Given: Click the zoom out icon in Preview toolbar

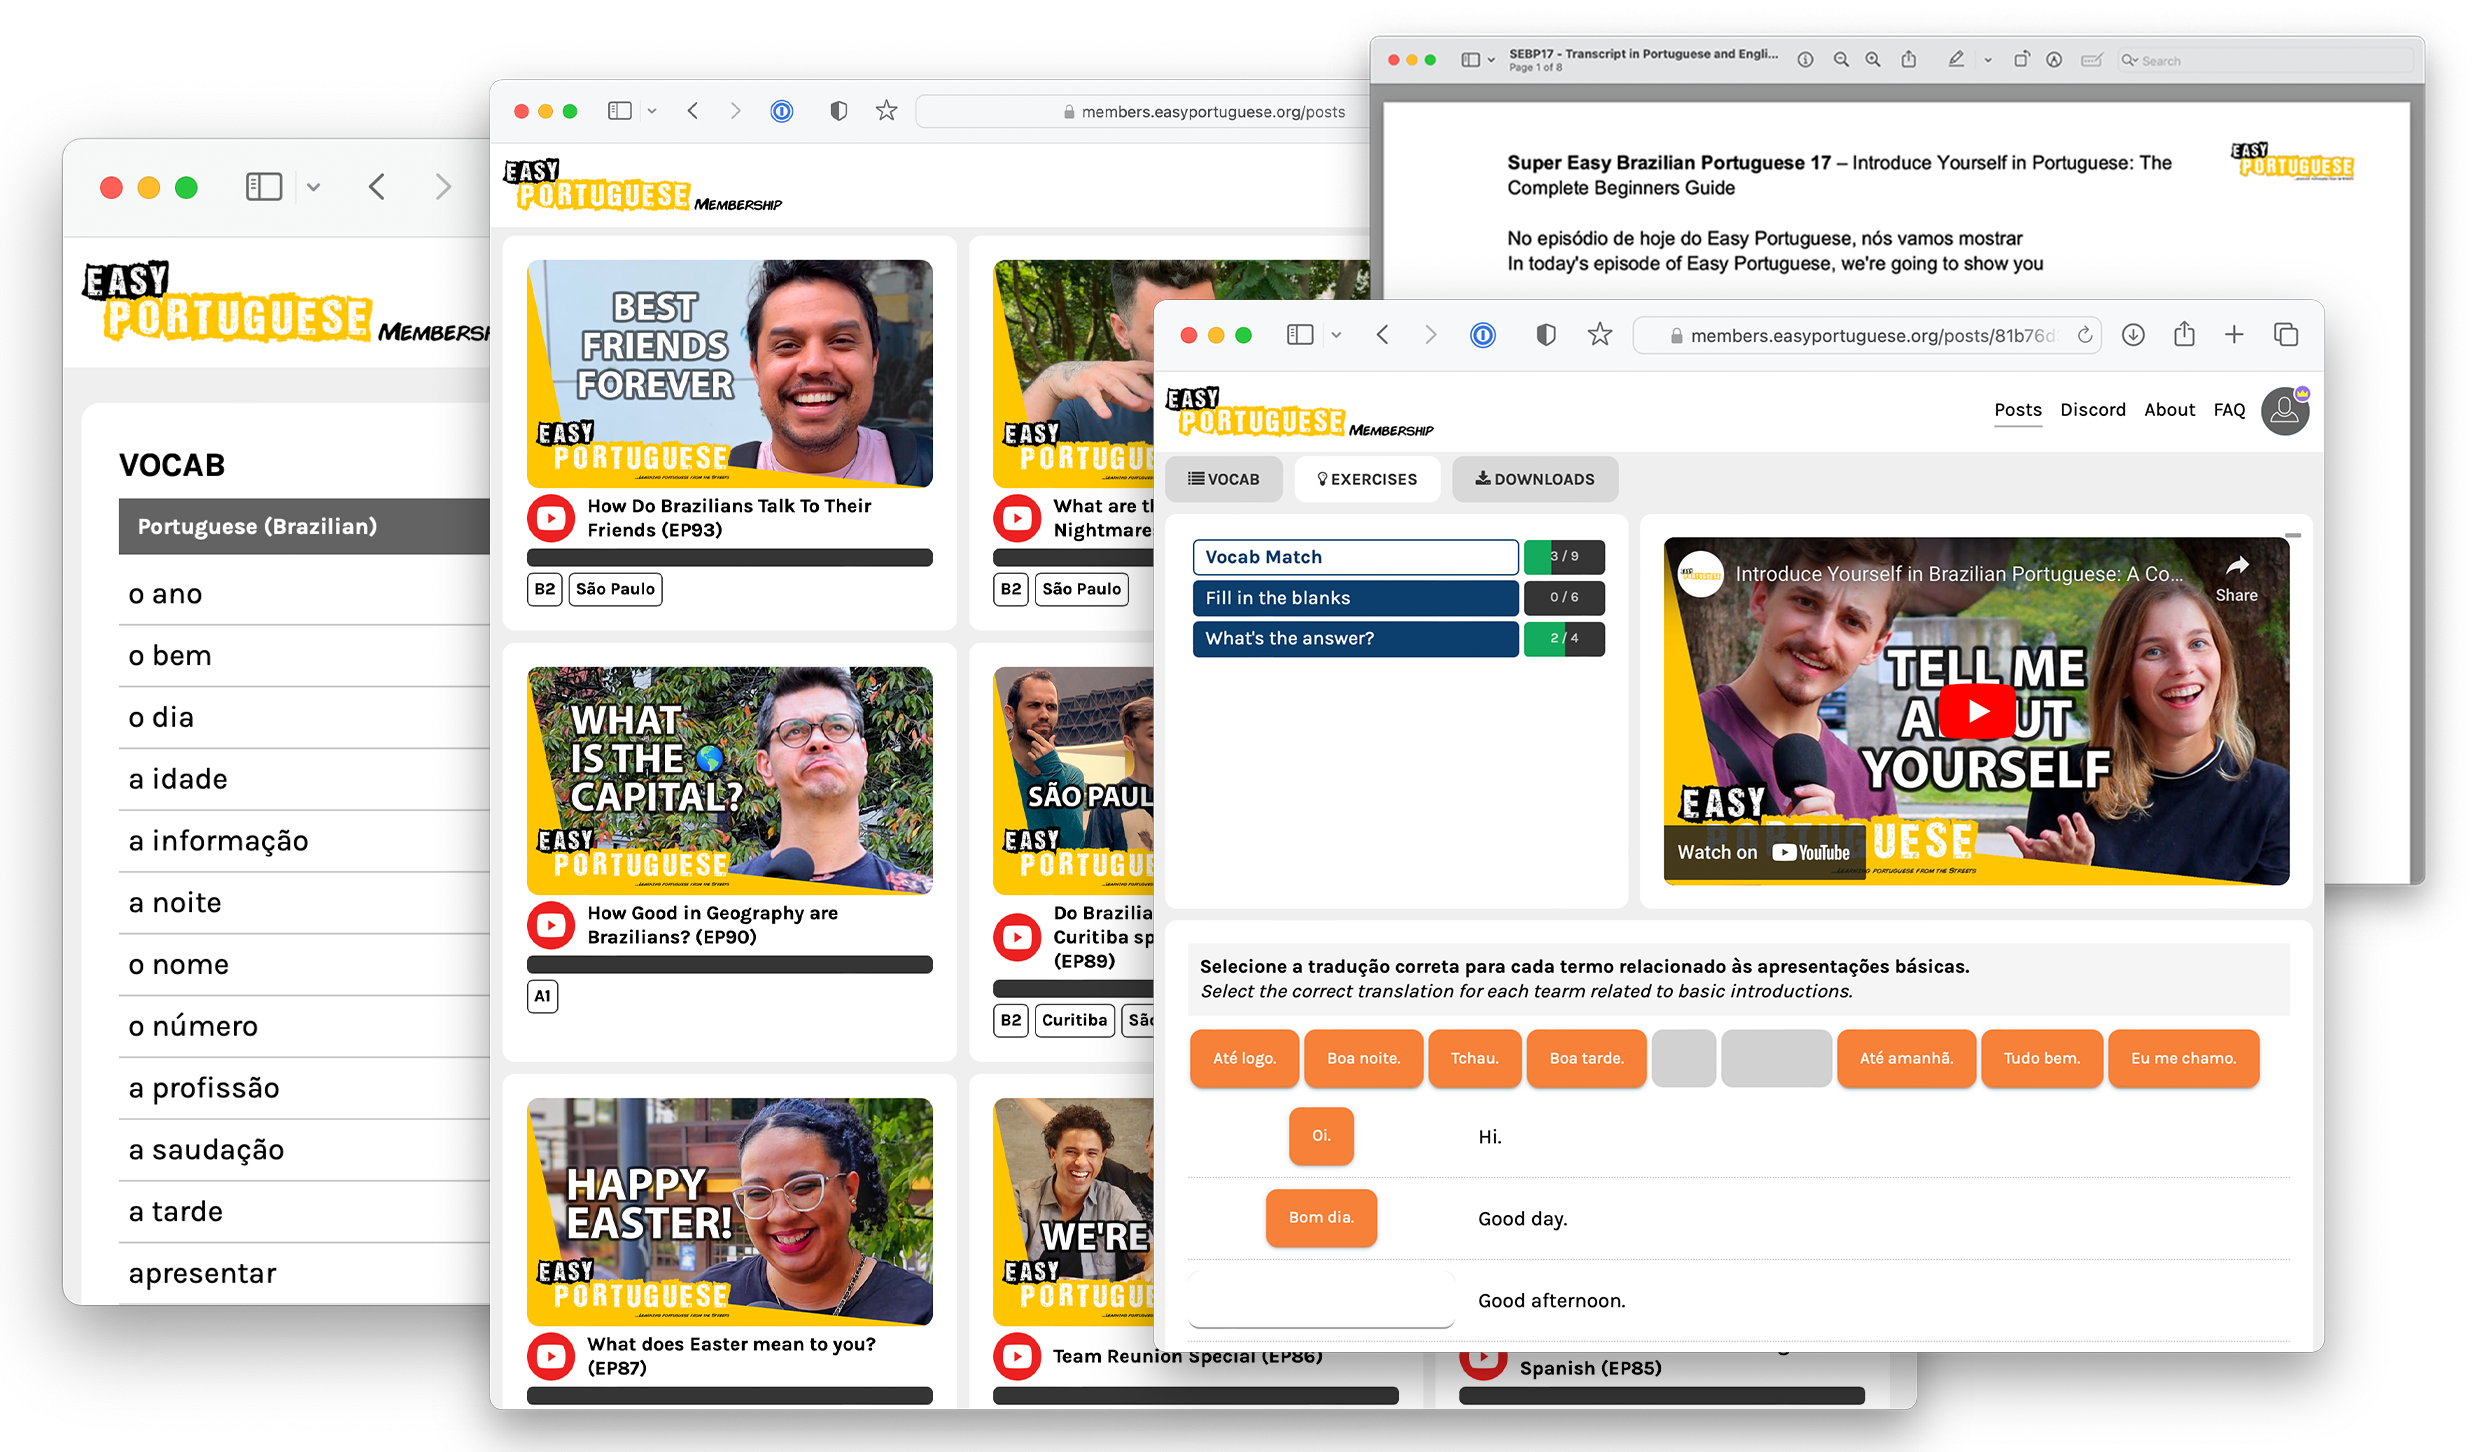Looking at the screenshot, I should coord(1840,60).
